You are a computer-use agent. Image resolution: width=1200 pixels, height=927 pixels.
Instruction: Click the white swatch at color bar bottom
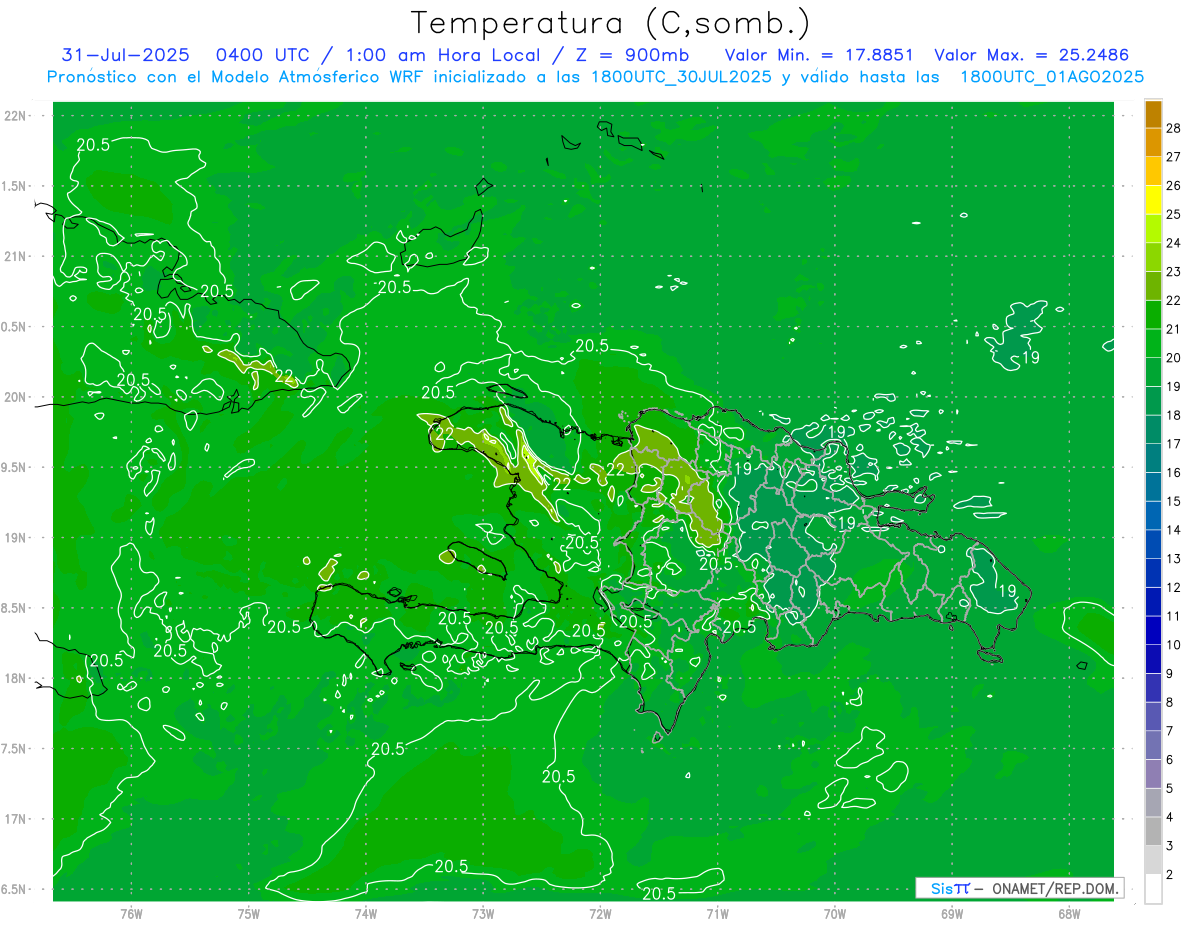pyautogui.click(x=1153, y=889)
